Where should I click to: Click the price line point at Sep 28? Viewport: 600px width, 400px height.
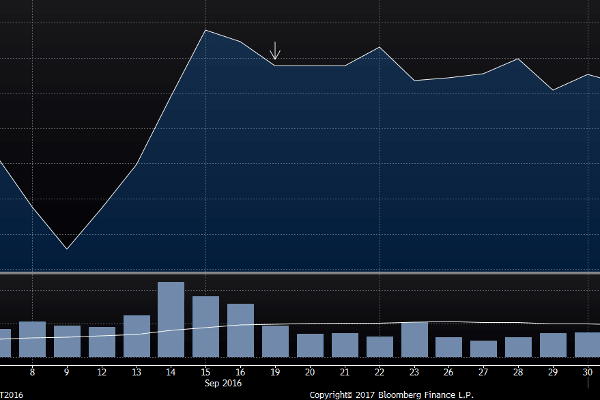click(518, 59)
